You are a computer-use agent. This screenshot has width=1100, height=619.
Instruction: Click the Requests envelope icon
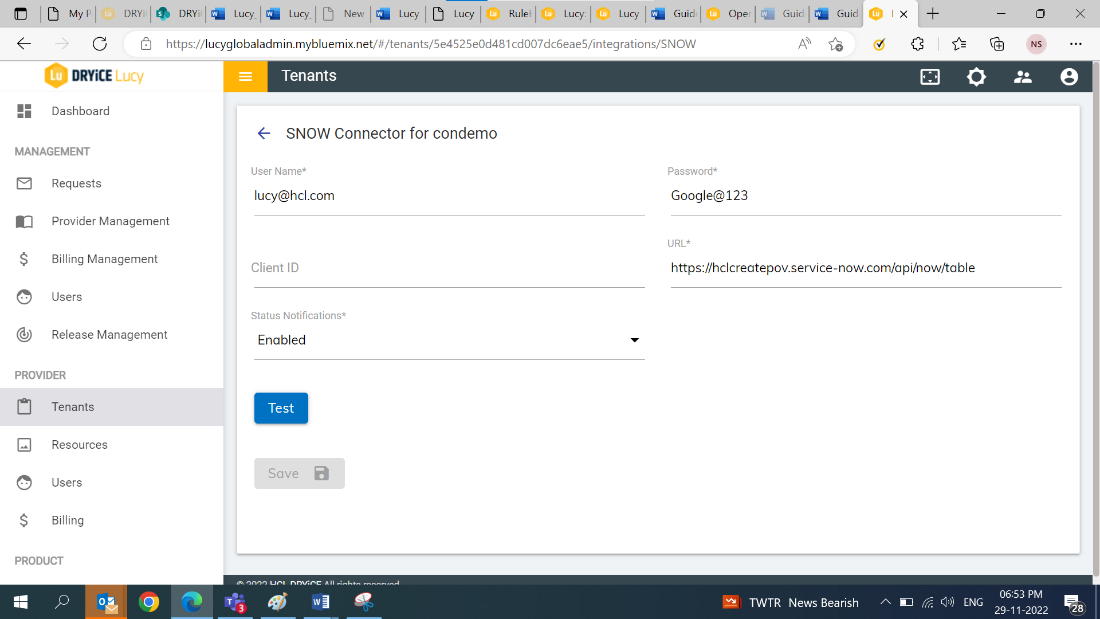pyautogui.click(x=25, y=183)
